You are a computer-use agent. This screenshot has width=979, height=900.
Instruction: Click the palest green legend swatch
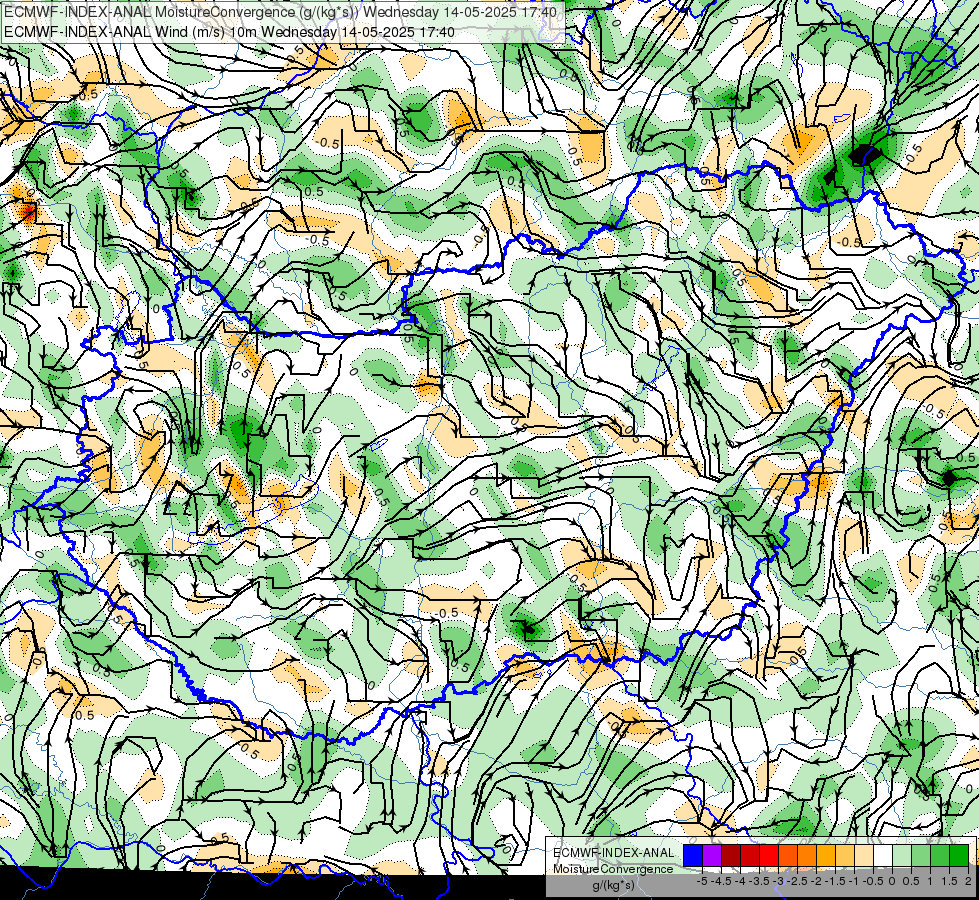[902, 856]
